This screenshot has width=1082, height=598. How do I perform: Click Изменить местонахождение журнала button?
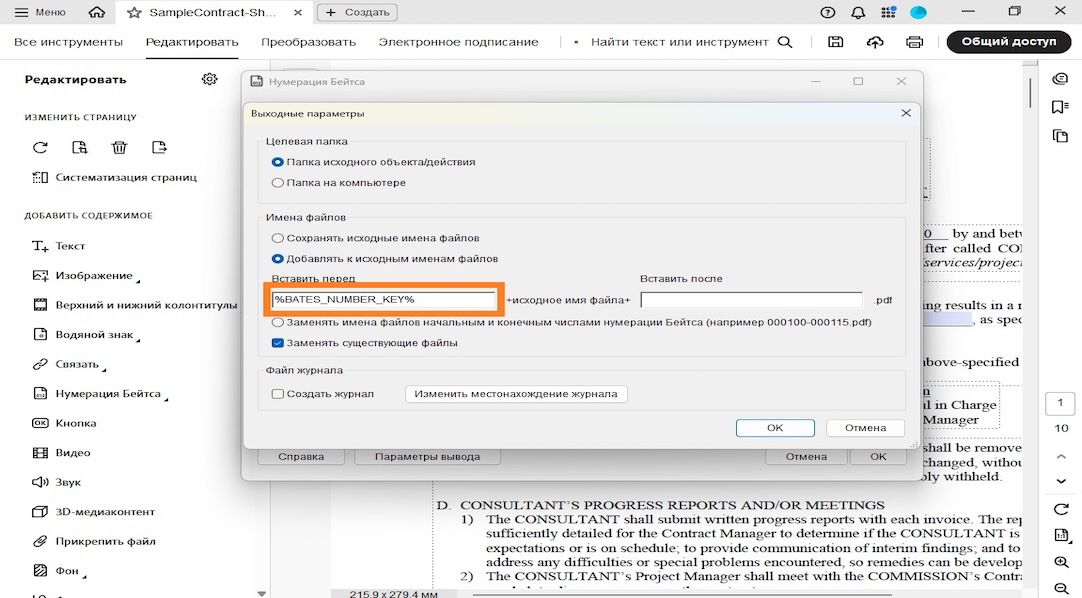point(516,394)
